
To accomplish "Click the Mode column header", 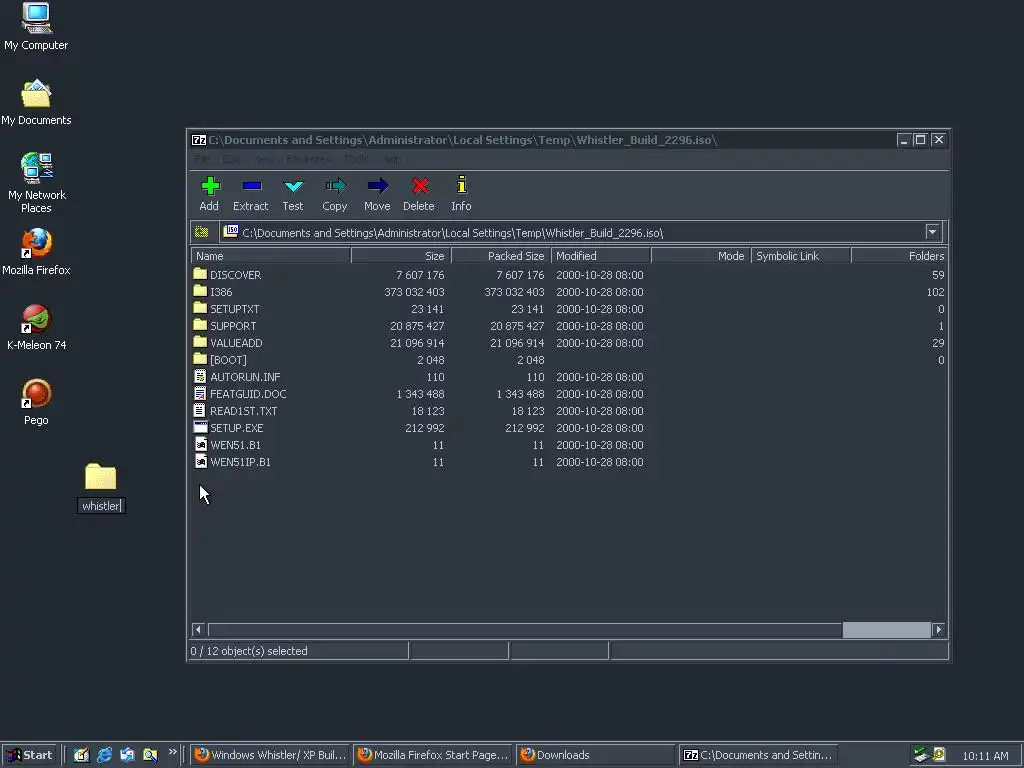I will click(701, 256).
